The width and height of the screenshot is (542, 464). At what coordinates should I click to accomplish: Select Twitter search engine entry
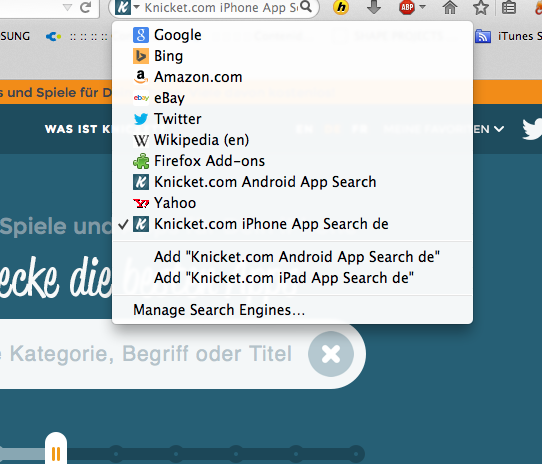pyautogui.click(x=292, y=119)
